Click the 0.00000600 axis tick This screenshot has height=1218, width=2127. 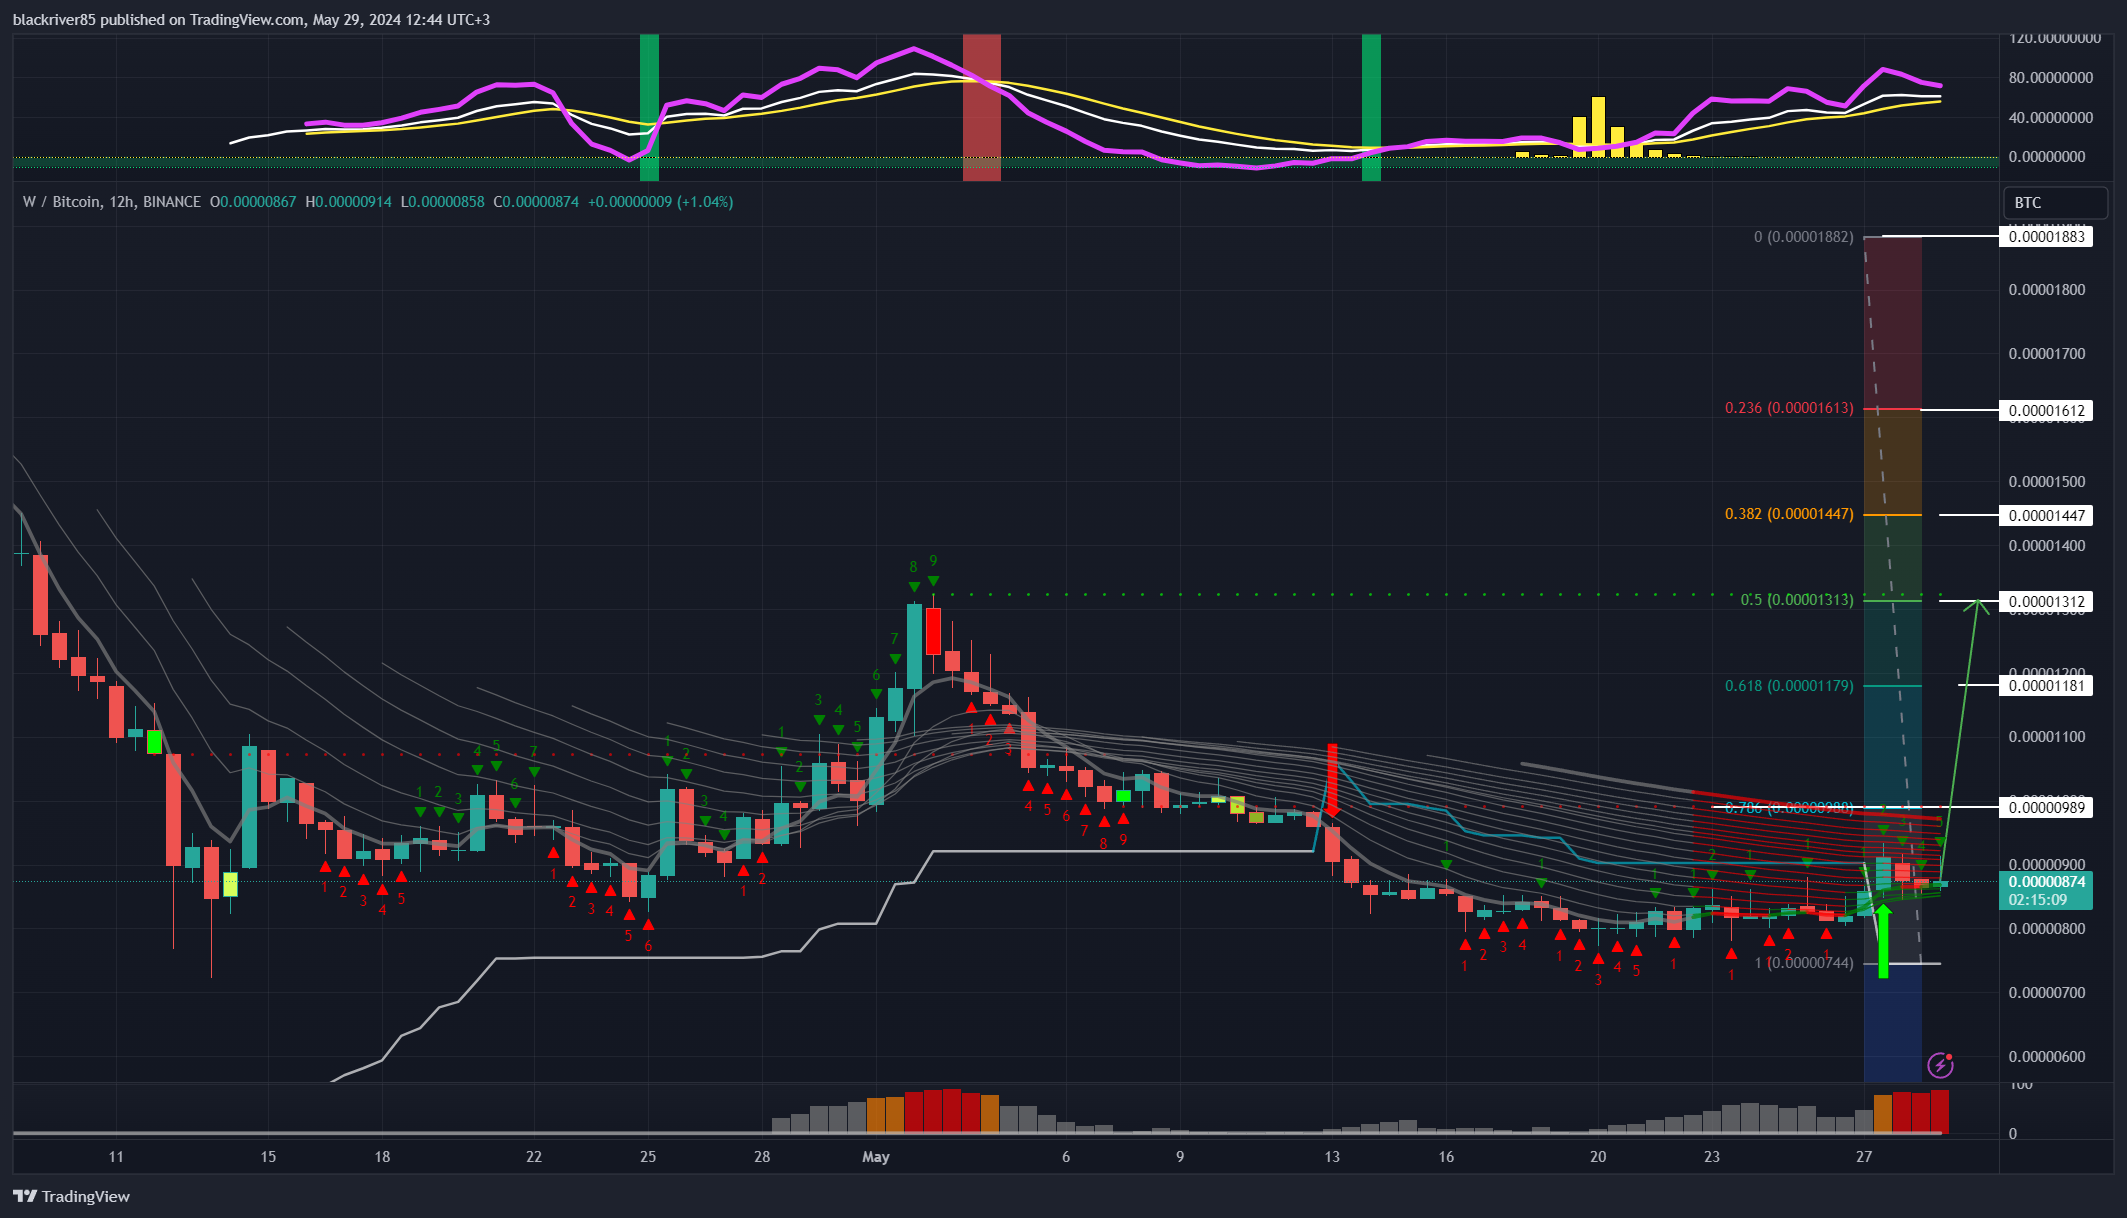[2047, 1057]
